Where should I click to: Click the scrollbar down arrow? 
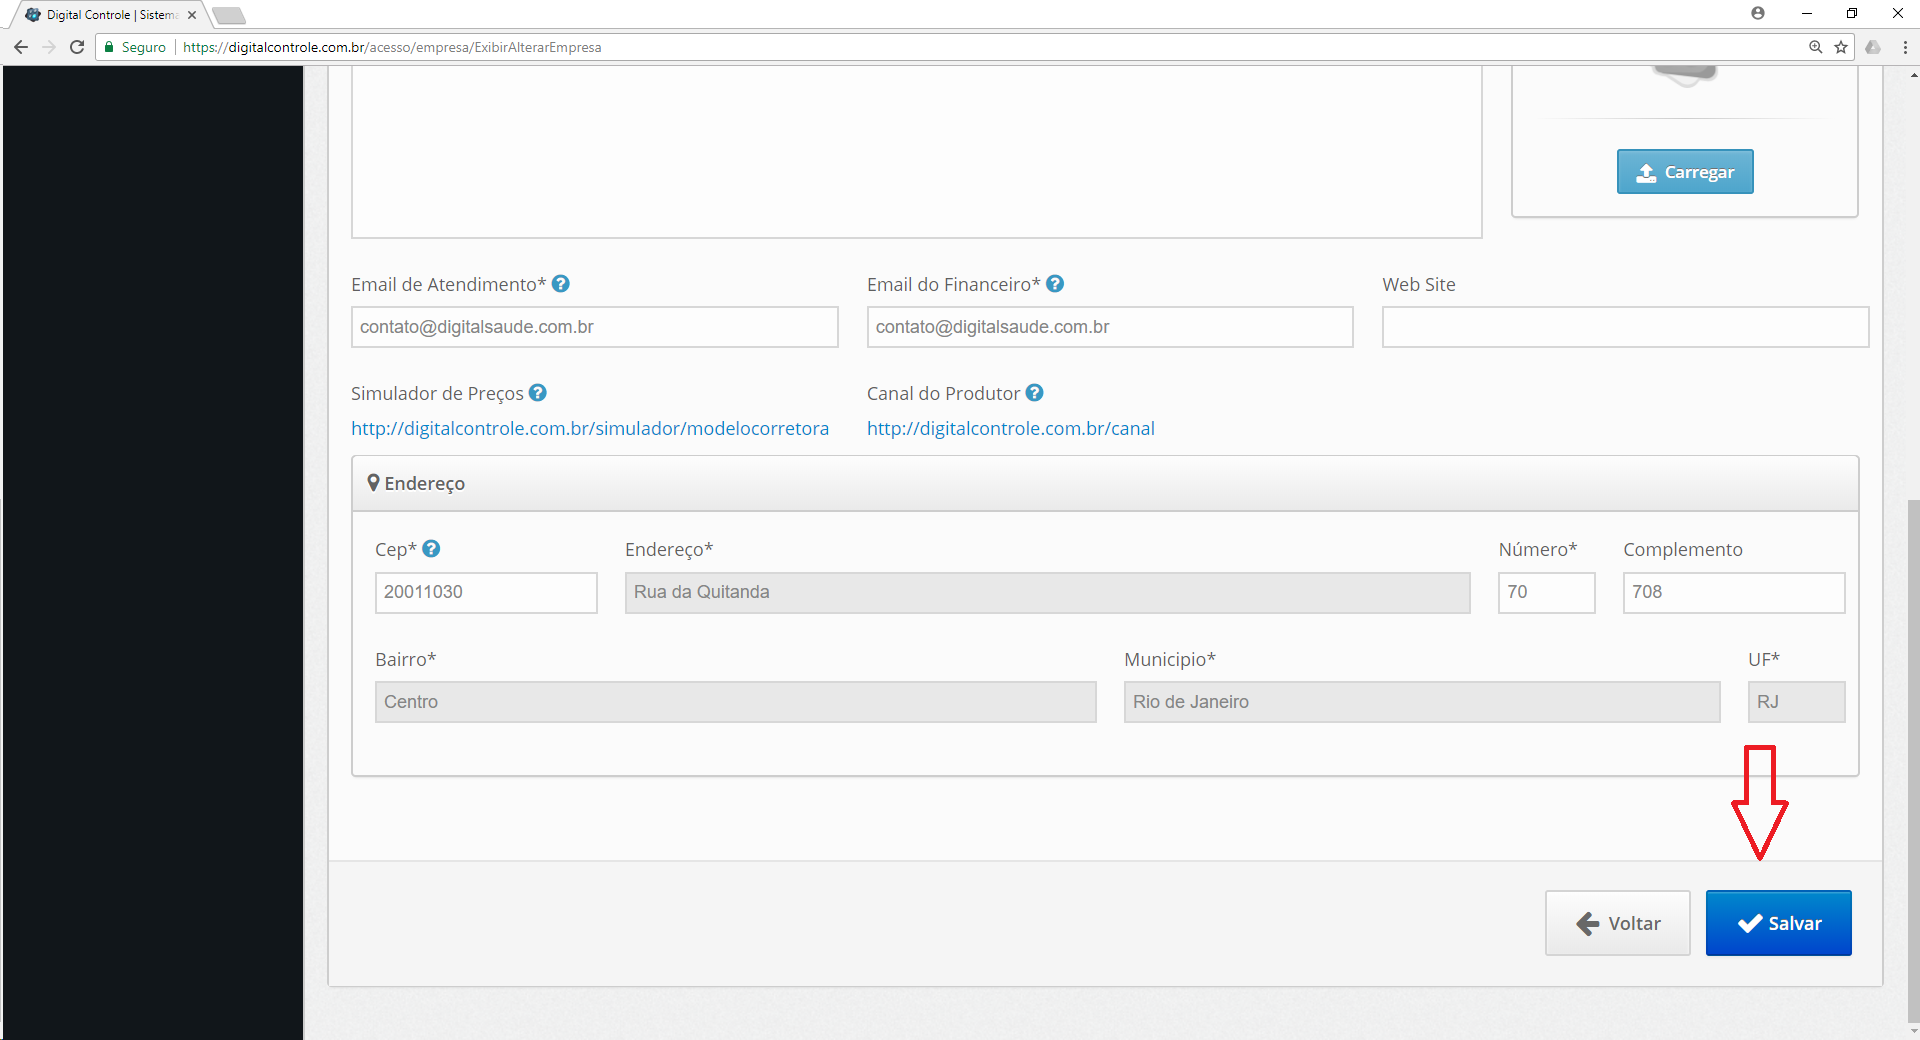point(1913,1031)
